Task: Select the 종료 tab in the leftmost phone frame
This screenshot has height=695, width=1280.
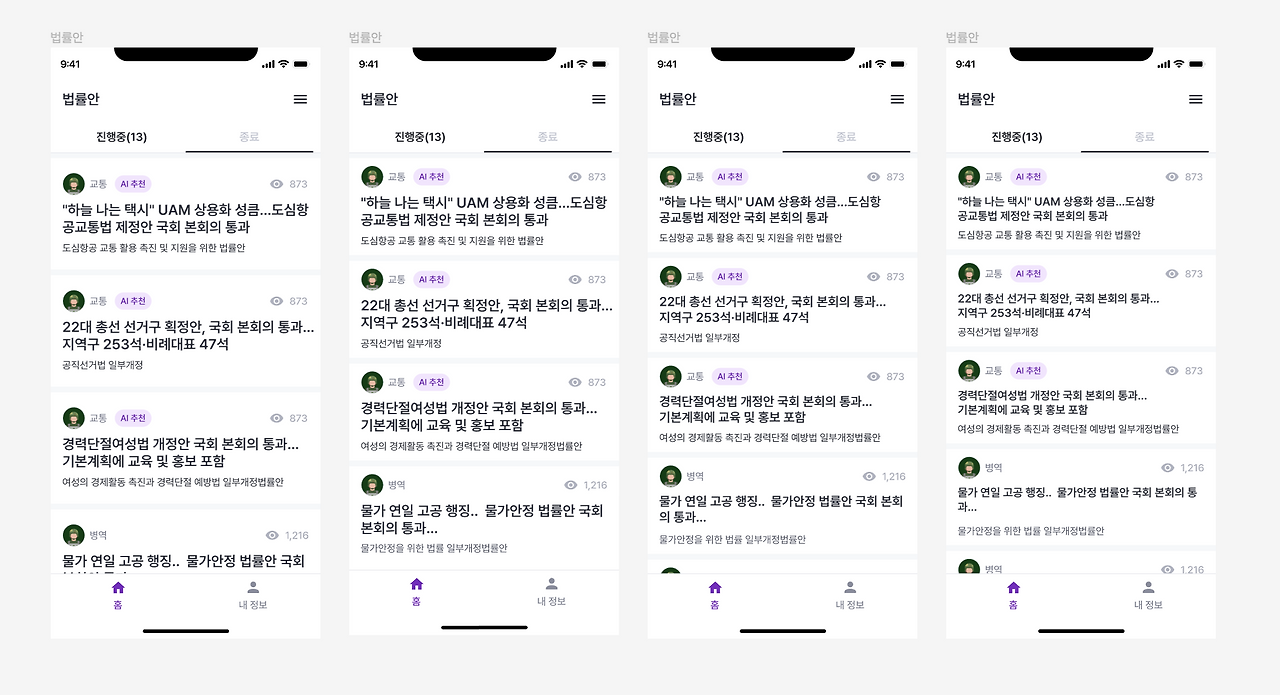Action: (x=249, y=137)
